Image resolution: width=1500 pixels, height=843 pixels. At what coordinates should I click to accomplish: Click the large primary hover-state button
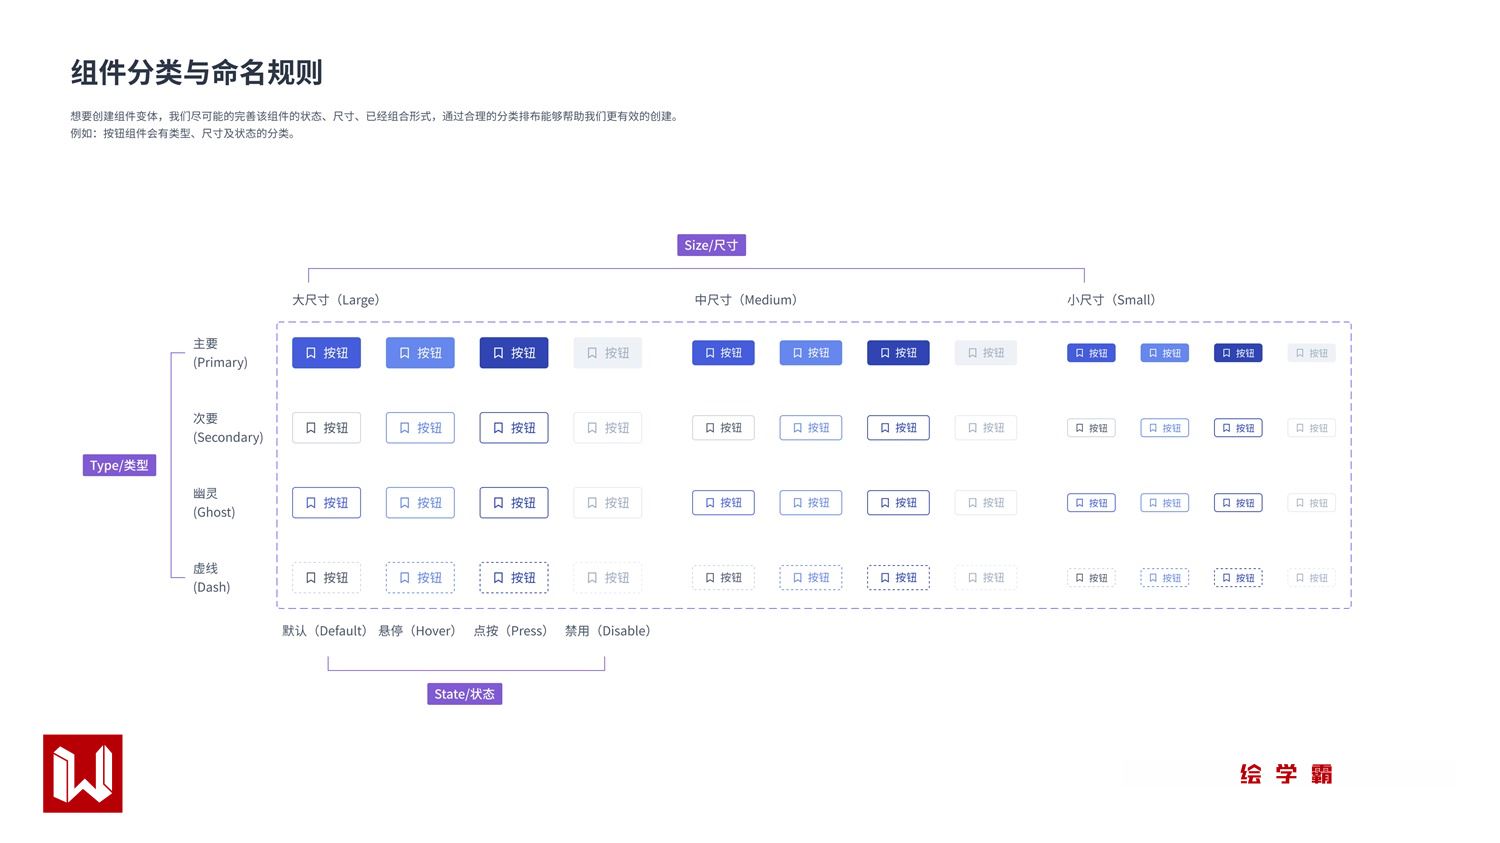[420, 353]
